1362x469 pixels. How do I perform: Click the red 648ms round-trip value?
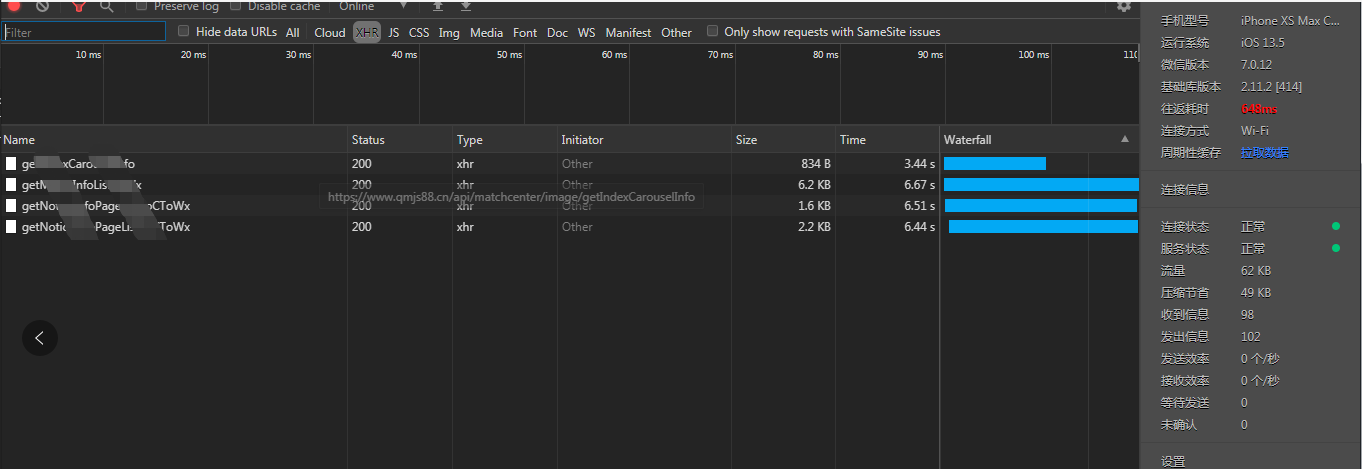coord(1259,108)
